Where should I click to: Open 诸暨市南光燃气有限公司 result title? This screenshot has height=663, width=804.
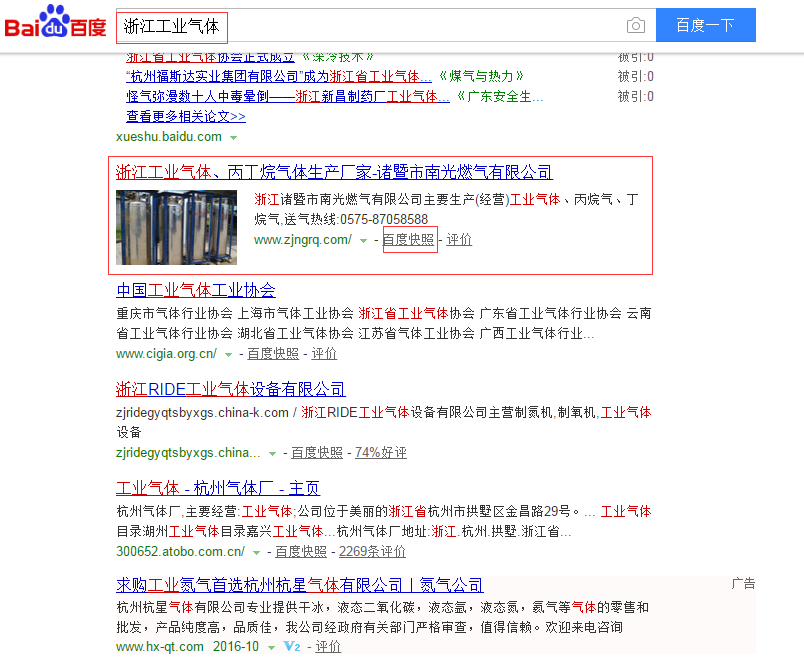pos(334,173)
